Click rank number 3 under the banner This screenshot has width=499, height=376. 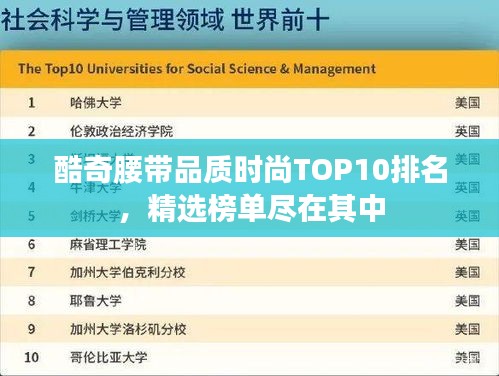coord(31,159)
